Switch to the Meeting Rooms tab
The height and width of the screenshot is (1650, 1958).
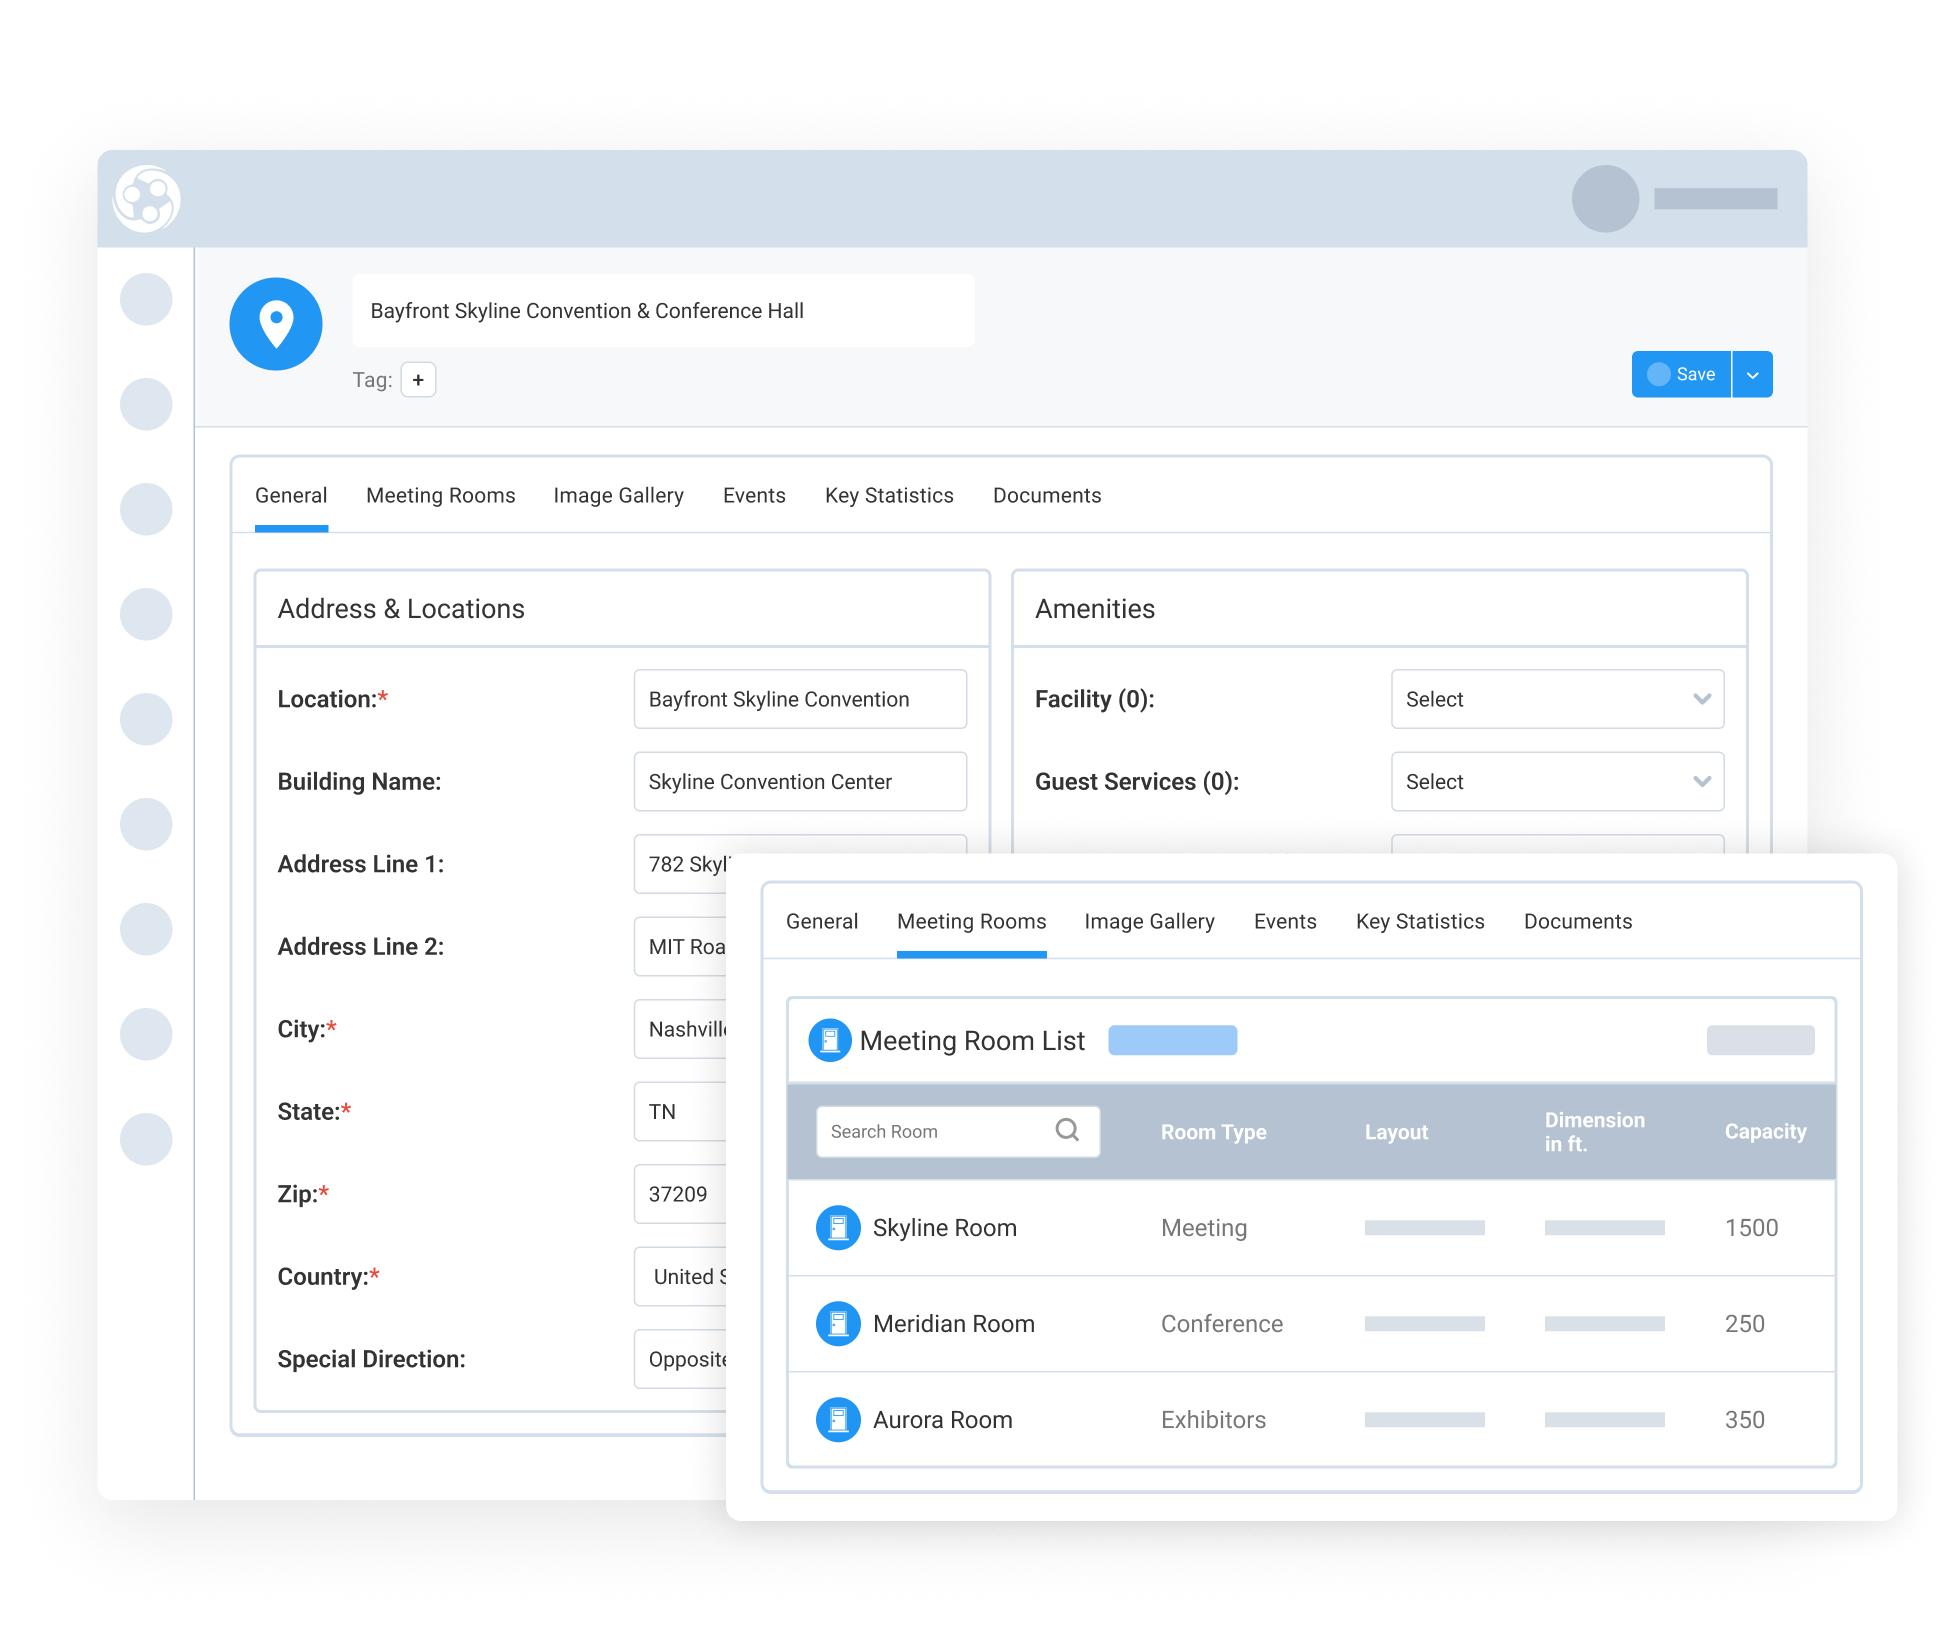440,495
